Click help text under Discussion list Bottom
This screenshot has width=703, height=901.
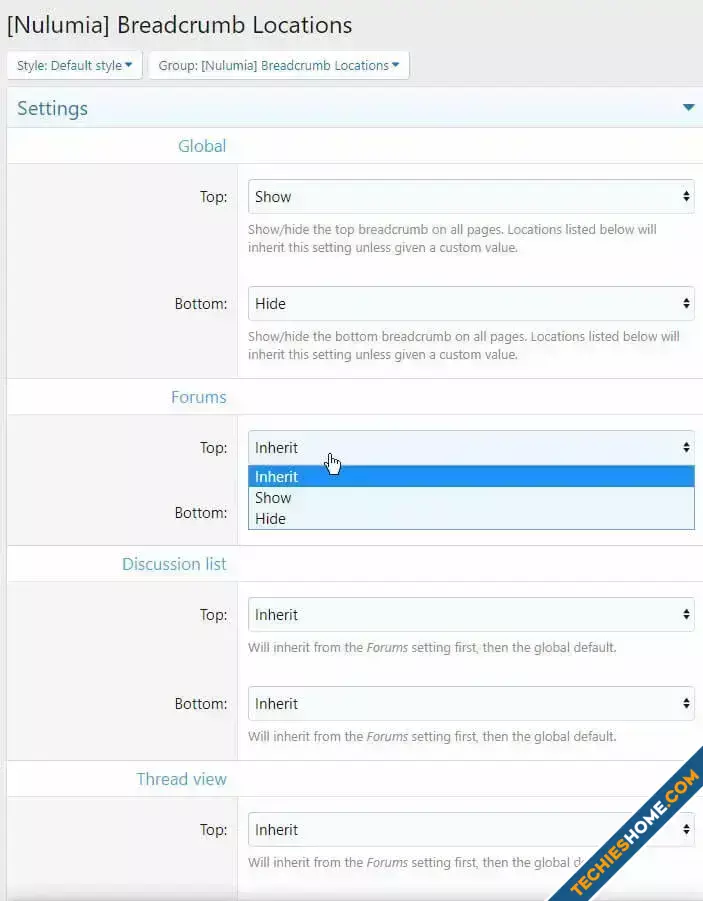point(432,737)
